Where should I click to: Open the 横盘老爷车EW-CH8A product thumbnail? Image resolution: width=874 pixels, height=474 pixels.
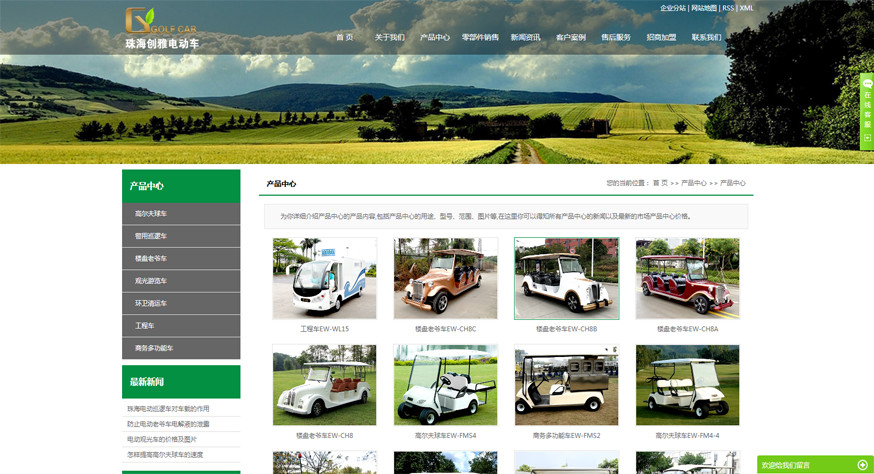(687, 278)
